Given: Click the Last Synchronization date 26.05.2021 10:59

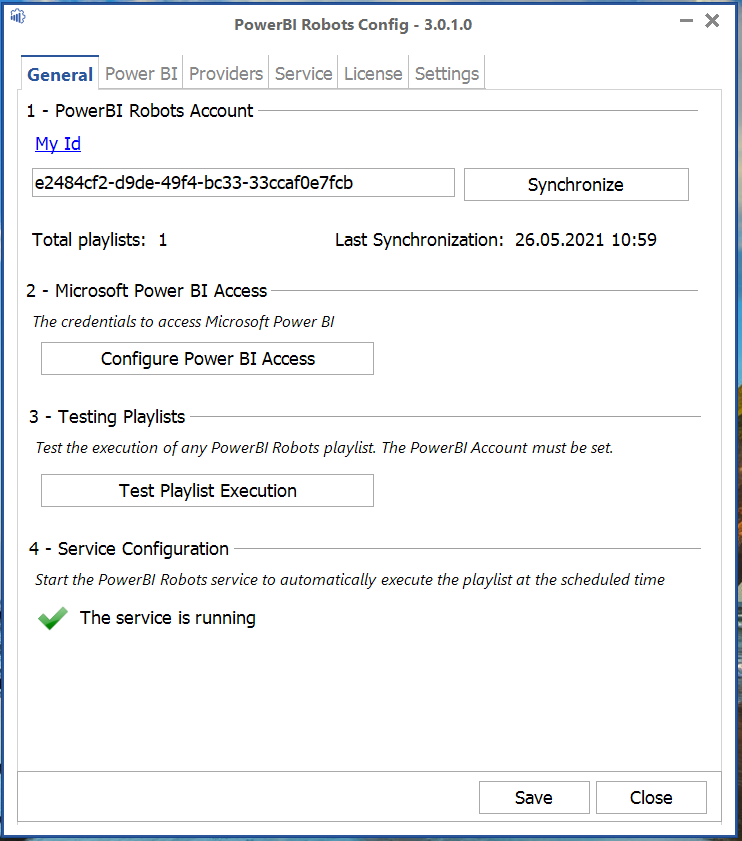Looking at the screenshot, I should coord(586,240).
